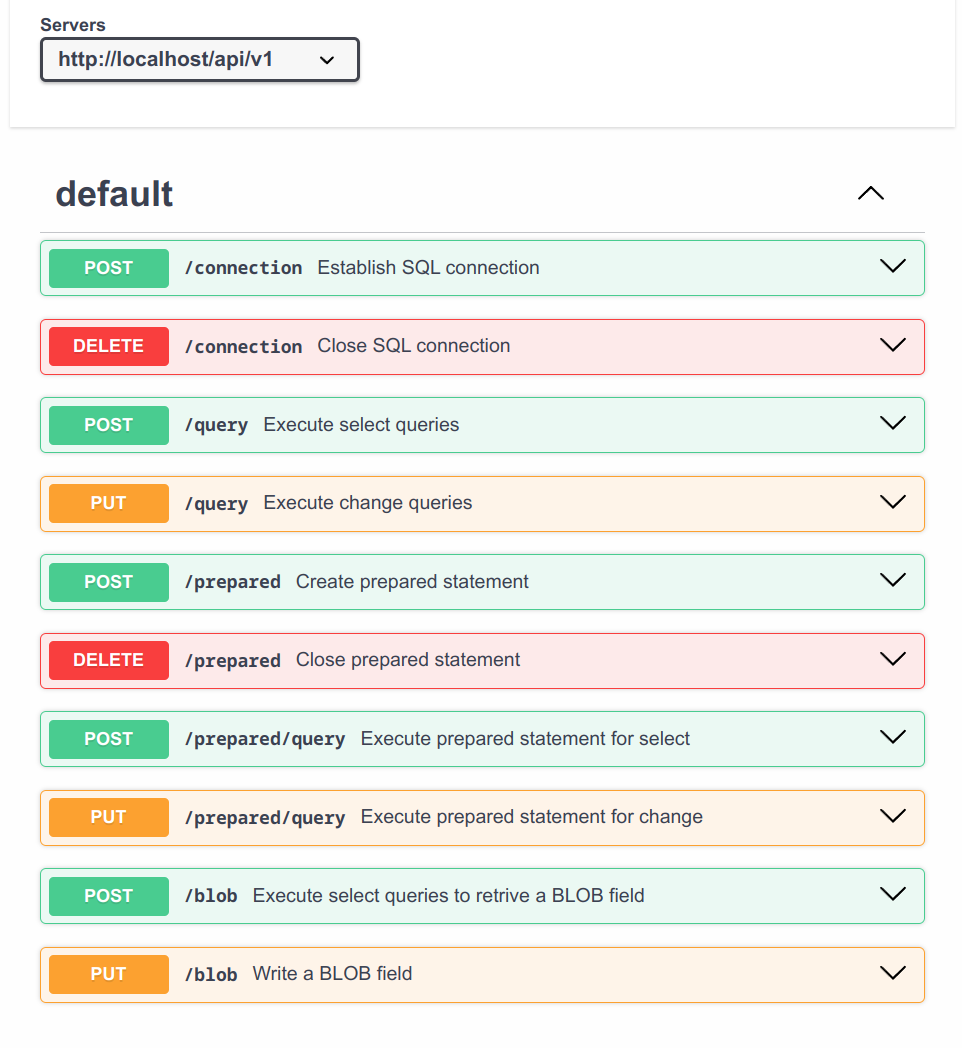Click the POST badge on /prepared/query endpoint
Screen dimensions: 962x1048
pyautogui.click(x=108, y=738)
